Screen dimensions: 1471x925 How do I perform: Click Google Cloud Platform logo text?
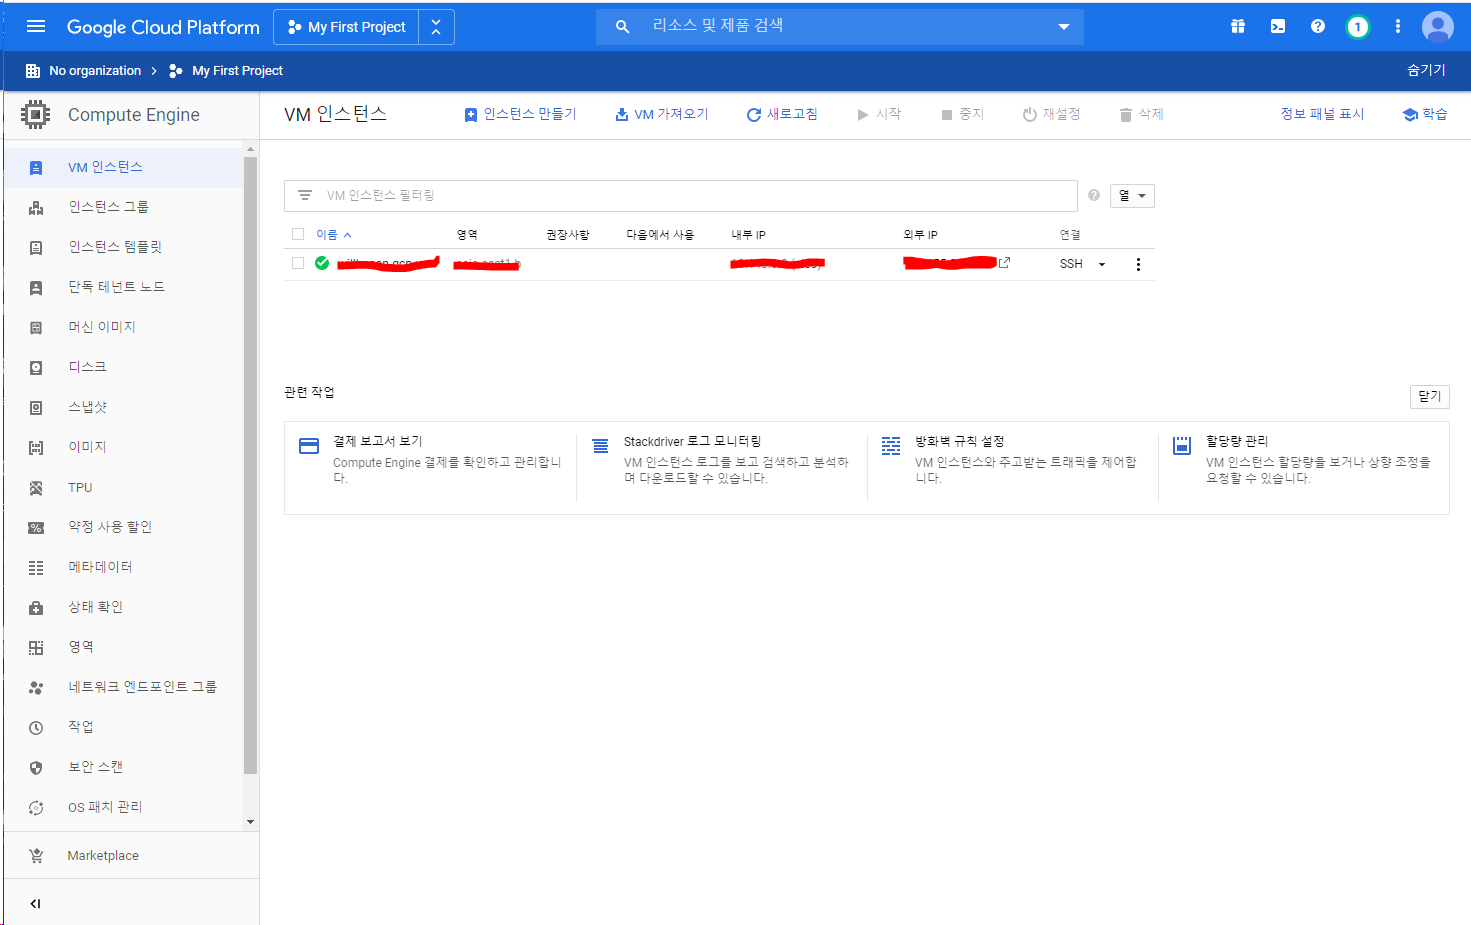163,27
